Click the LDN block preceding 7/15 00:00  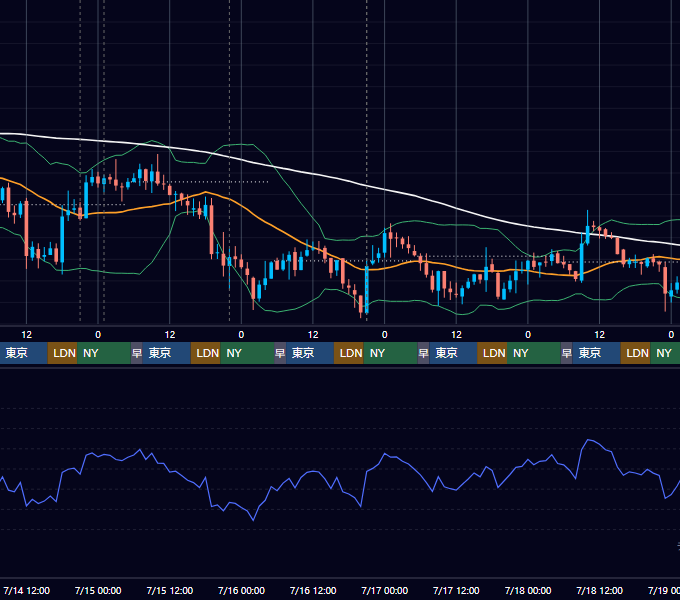62,353
